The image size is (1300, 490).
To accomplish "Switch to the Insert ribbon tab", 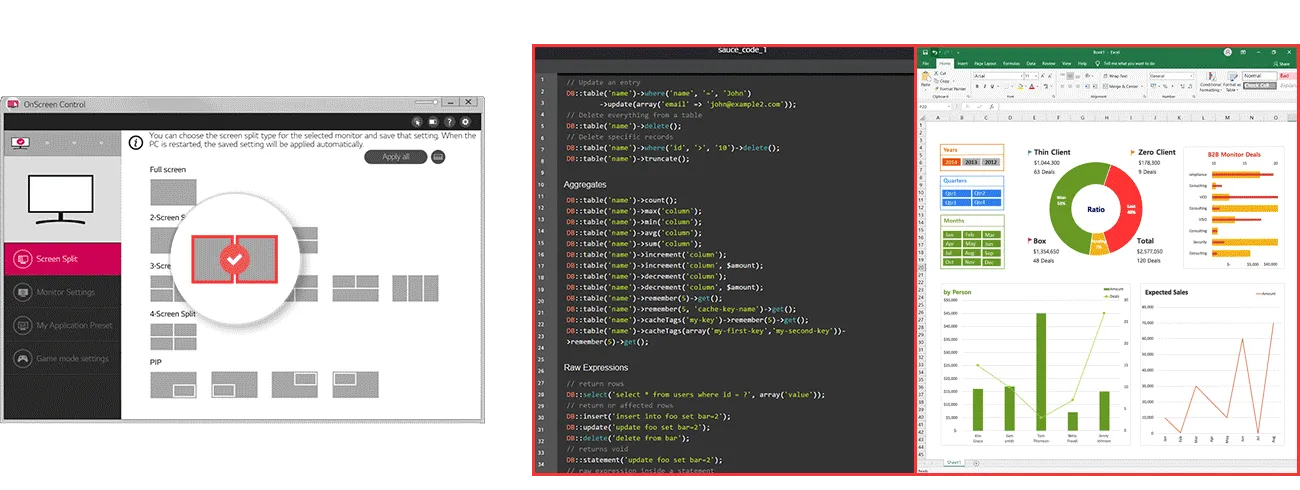I will pyautogui.click(x=962, y=63).
